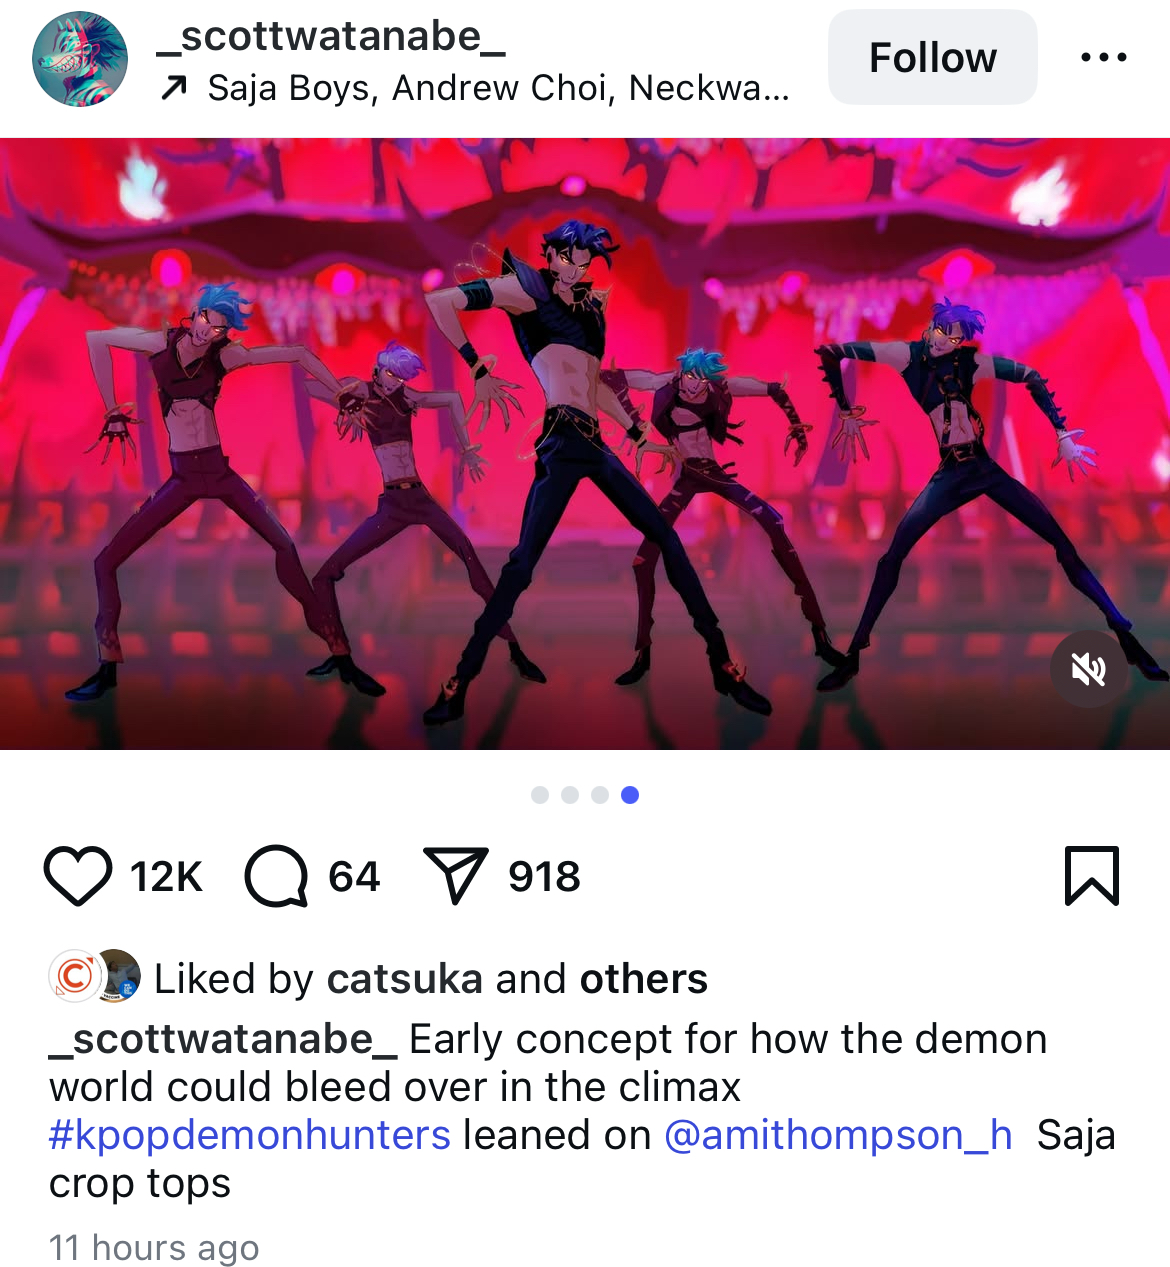Open comments via speech bubble icon
This screenshot has width=1170, height=1267.
point(276,876)
